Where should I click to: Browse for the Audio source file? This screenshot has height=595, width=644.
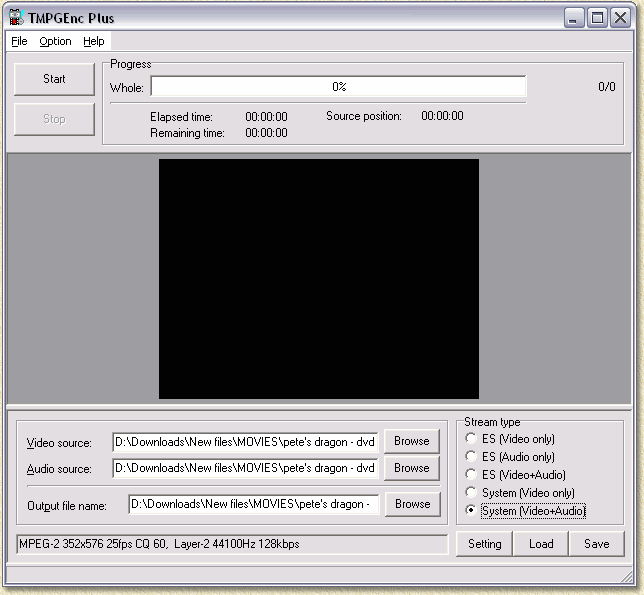412,468
